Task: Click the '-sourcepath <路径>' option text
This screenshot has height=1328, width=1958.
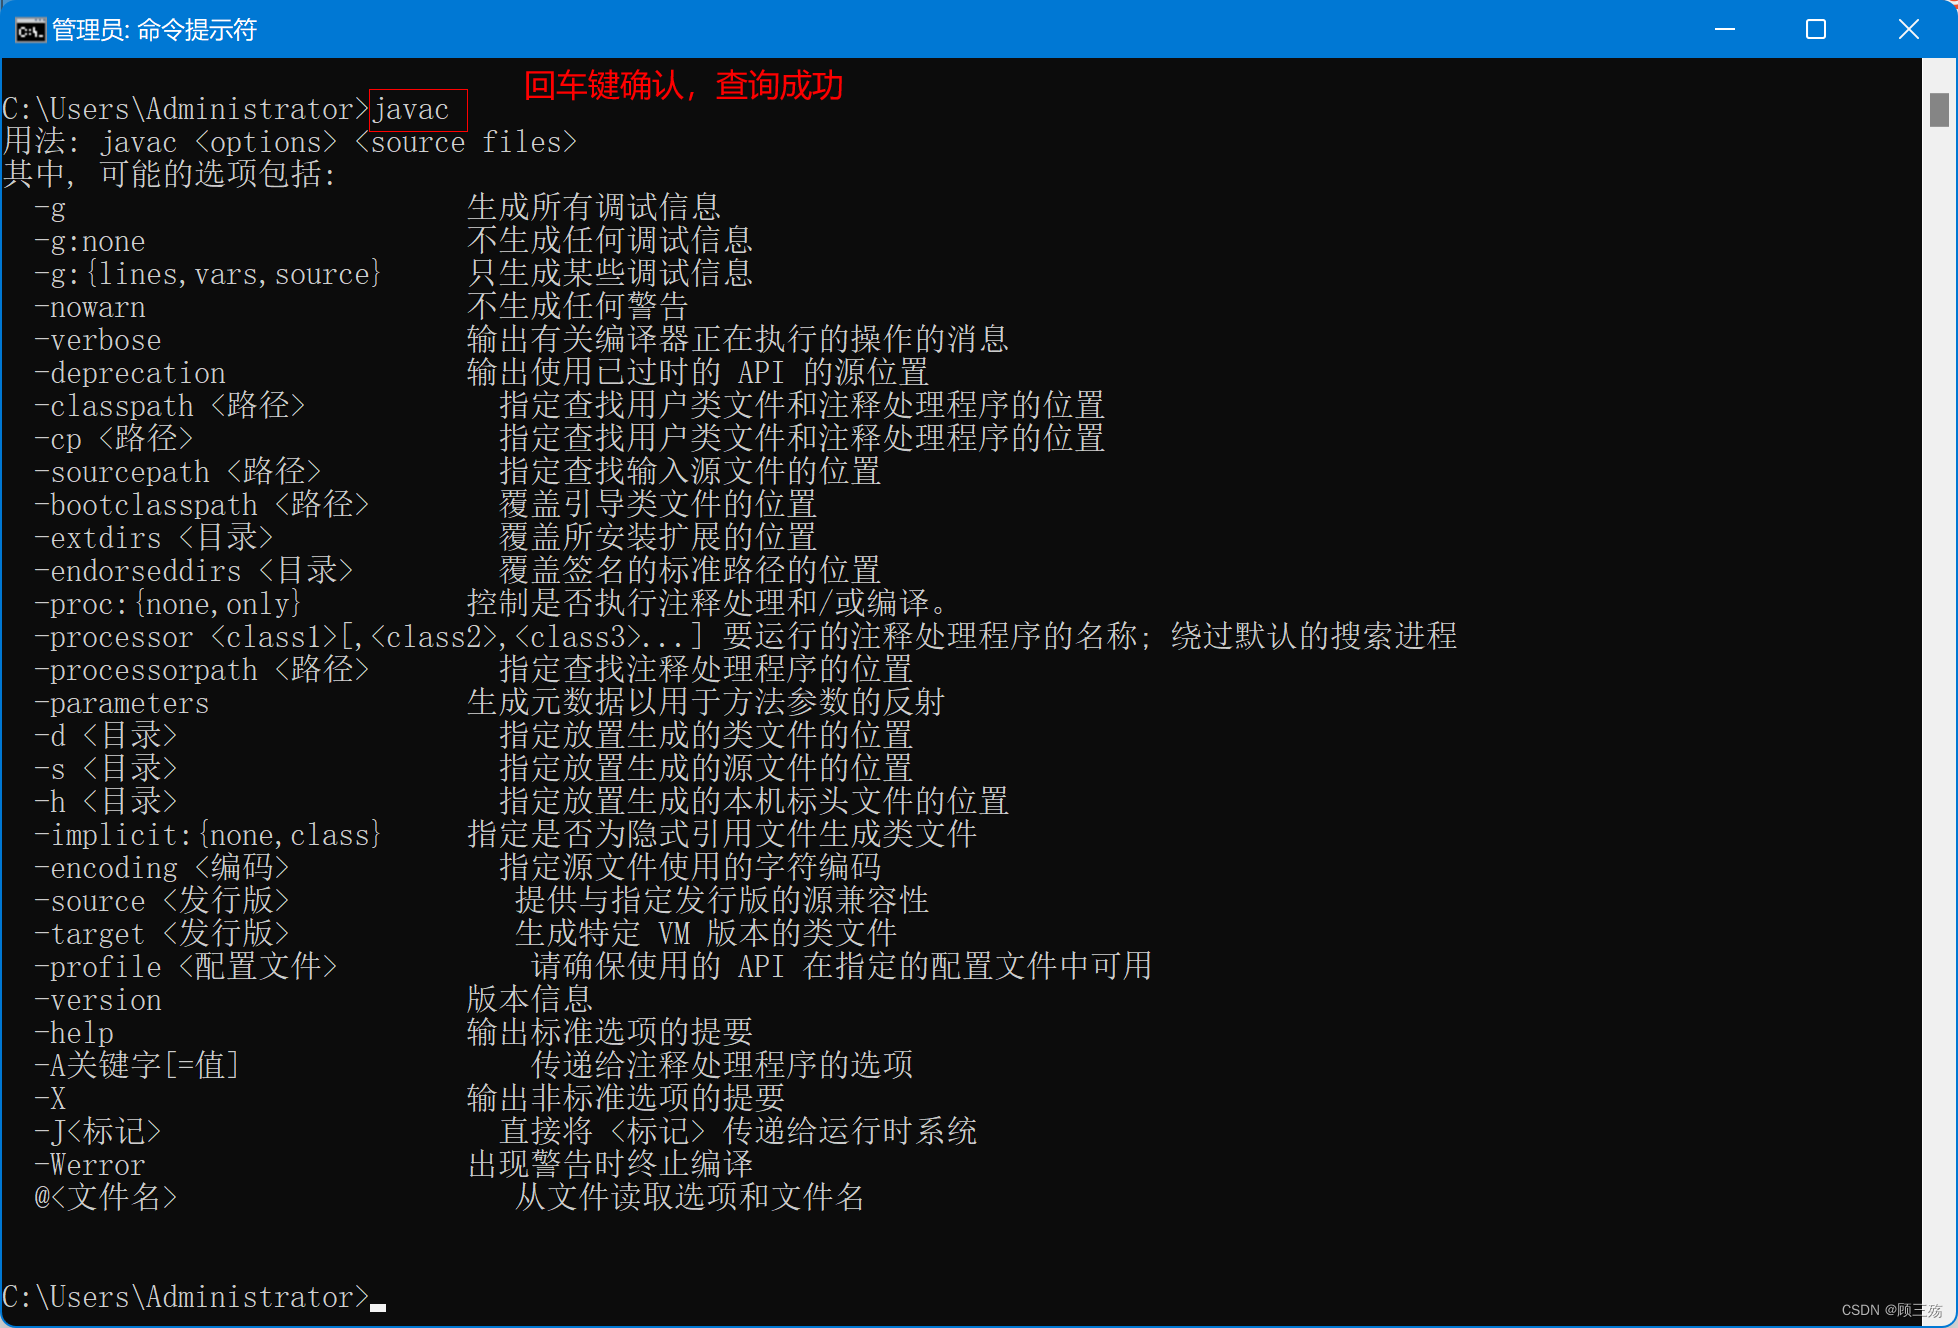Action: (x=177, y=472)
